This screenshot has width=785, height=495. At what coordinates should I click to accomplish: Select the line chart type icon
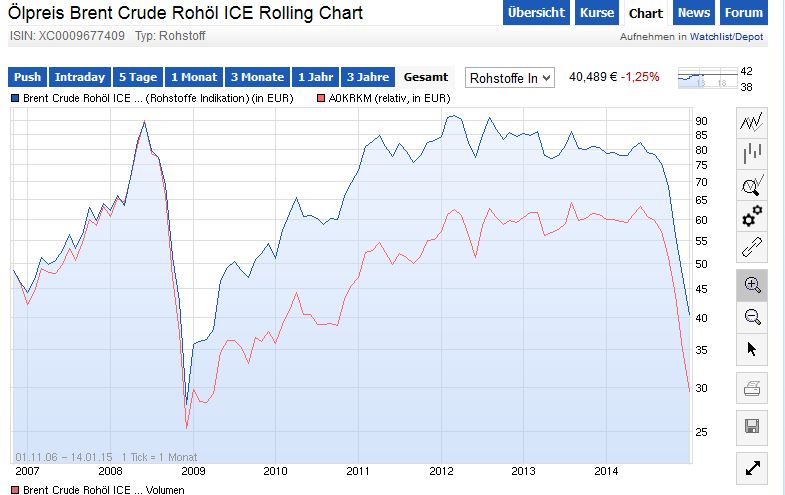[752, 122]
